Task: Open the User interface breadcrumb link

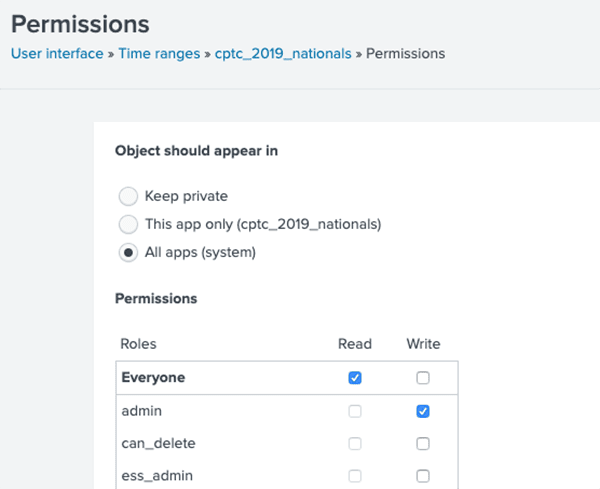Action: (x=57, y=54)
